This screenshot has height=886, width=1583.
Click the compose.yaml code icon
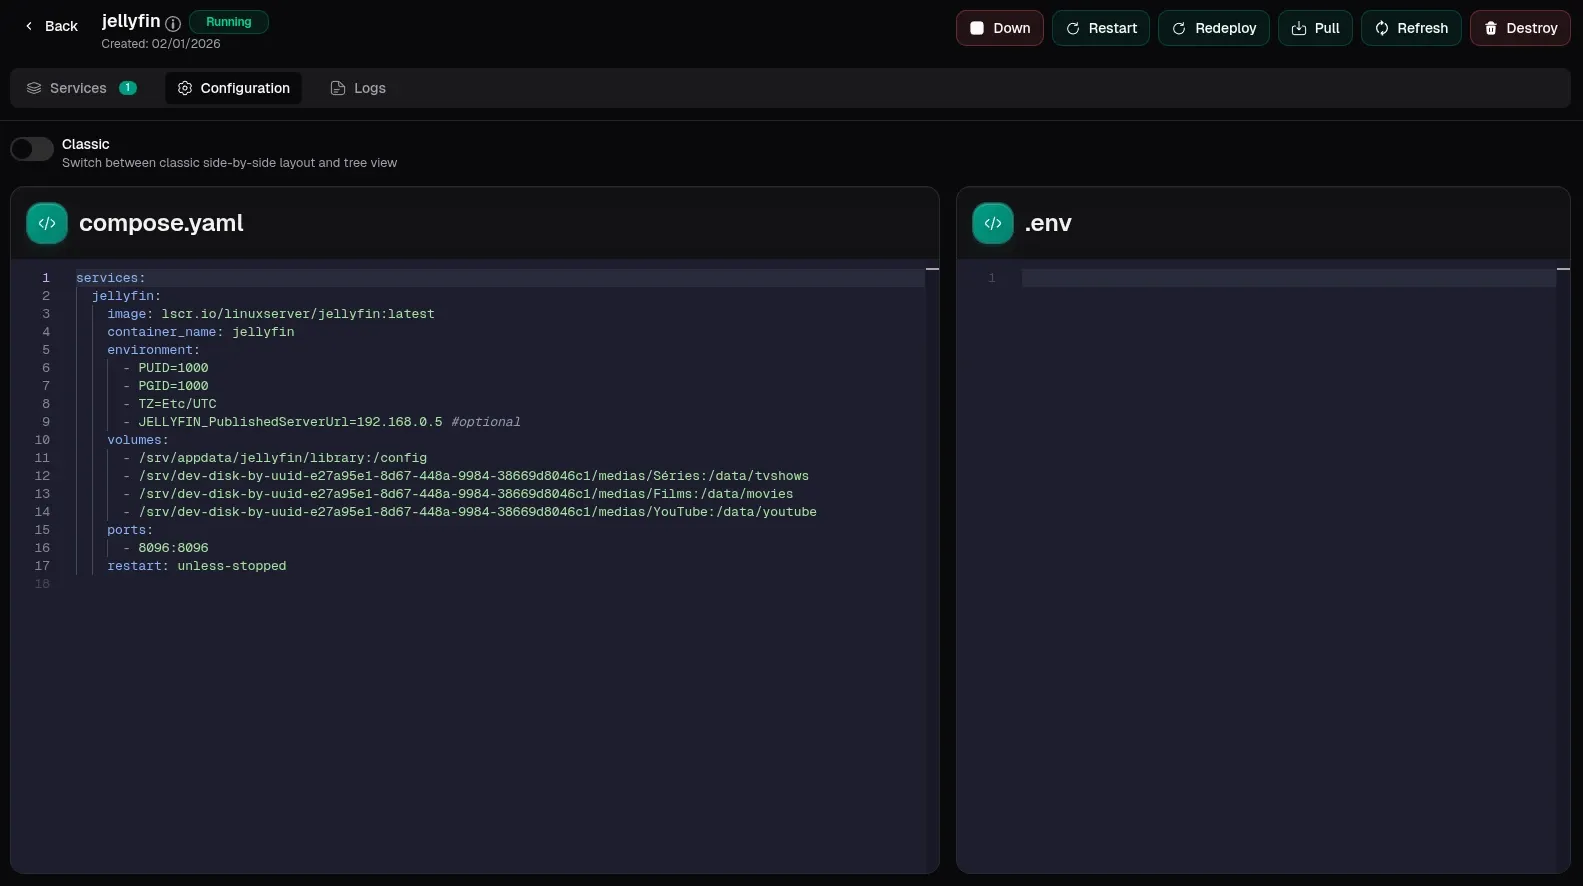47,223
